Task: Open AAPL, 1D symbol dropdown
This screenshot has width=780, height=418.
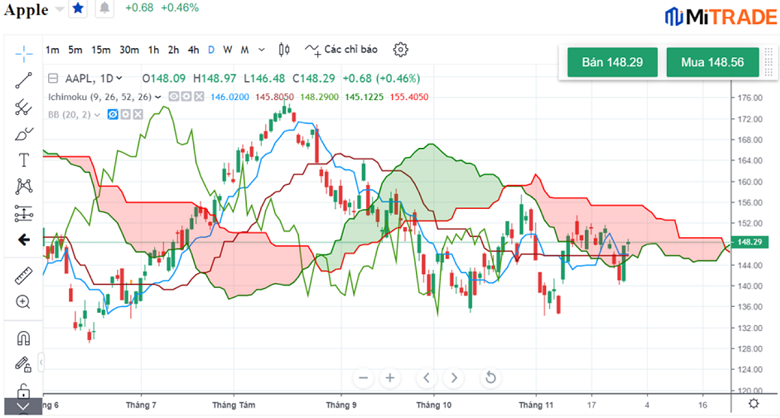Action: tap(94, 78)
